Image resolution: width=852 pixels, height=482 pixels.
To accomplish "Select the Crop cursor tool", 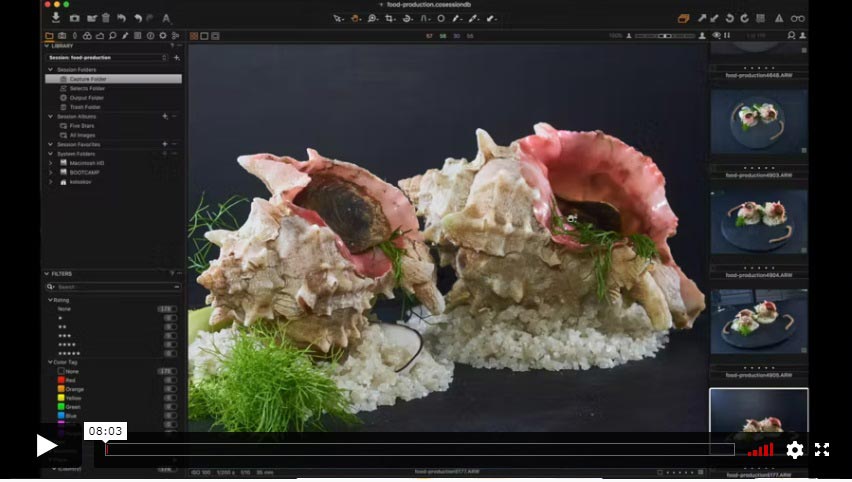I will point(390,18).
